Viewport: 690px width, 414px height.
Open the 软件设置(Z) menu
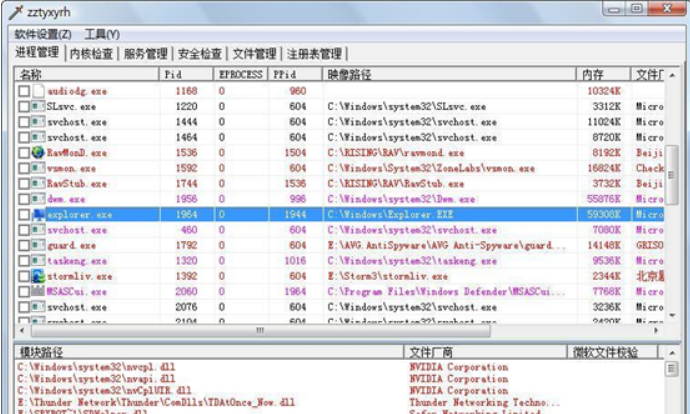(43, 34)
